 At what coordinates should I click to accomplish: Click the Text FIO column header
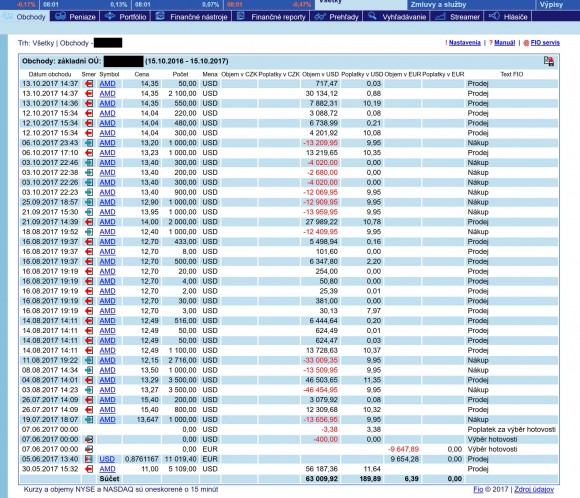(512, 74)
